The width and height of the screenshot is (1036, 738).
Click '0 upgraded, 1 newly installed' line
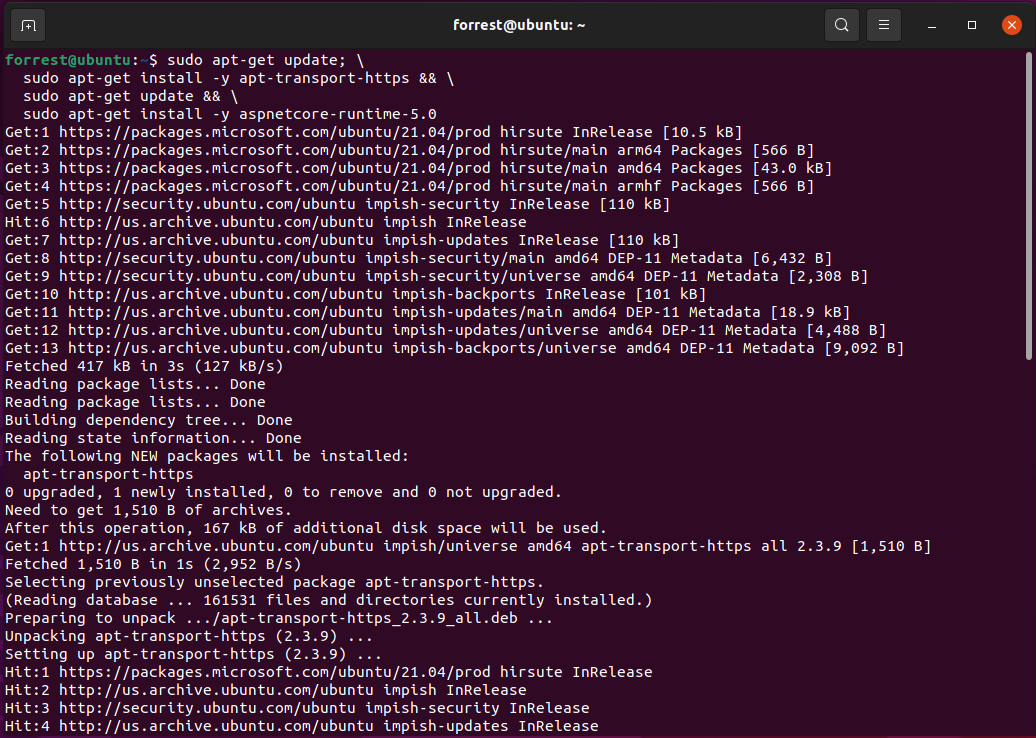click(283, 492)
